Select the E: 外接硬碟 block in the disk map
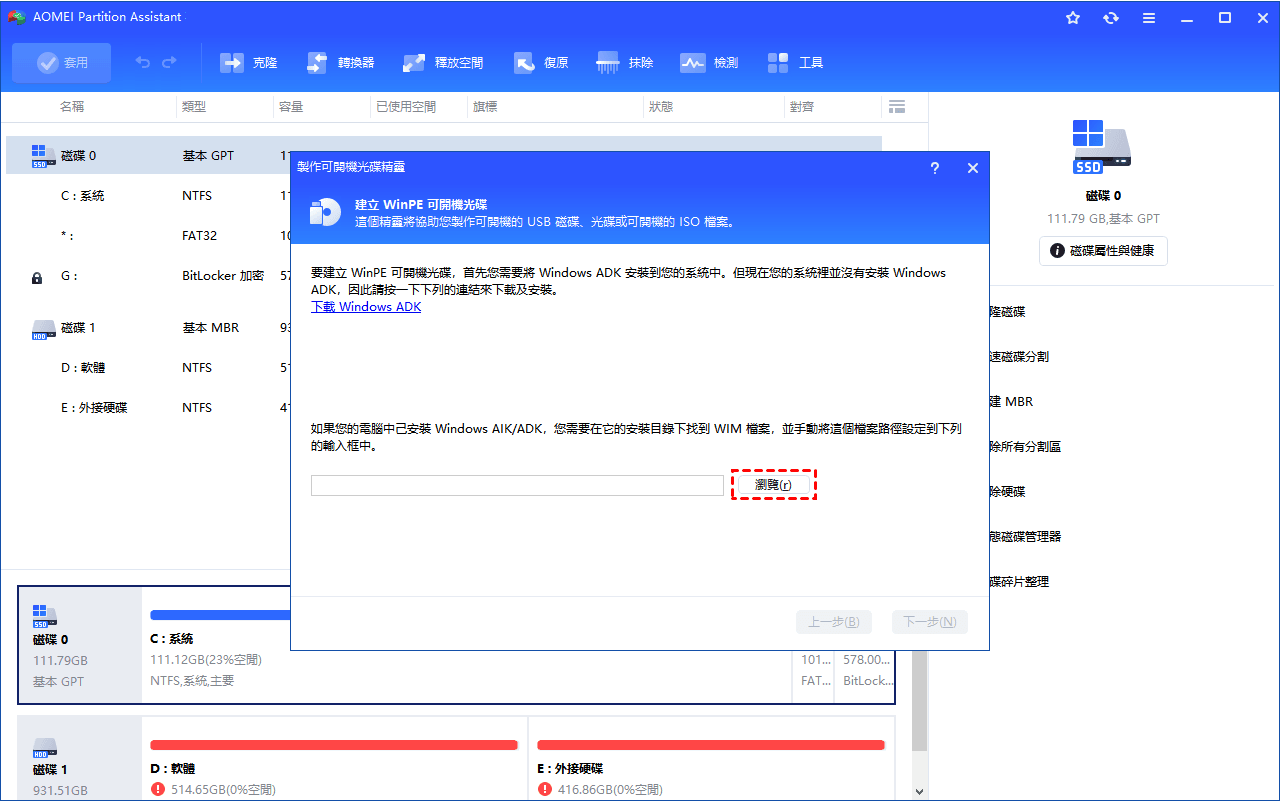 (x=711, y=759)
